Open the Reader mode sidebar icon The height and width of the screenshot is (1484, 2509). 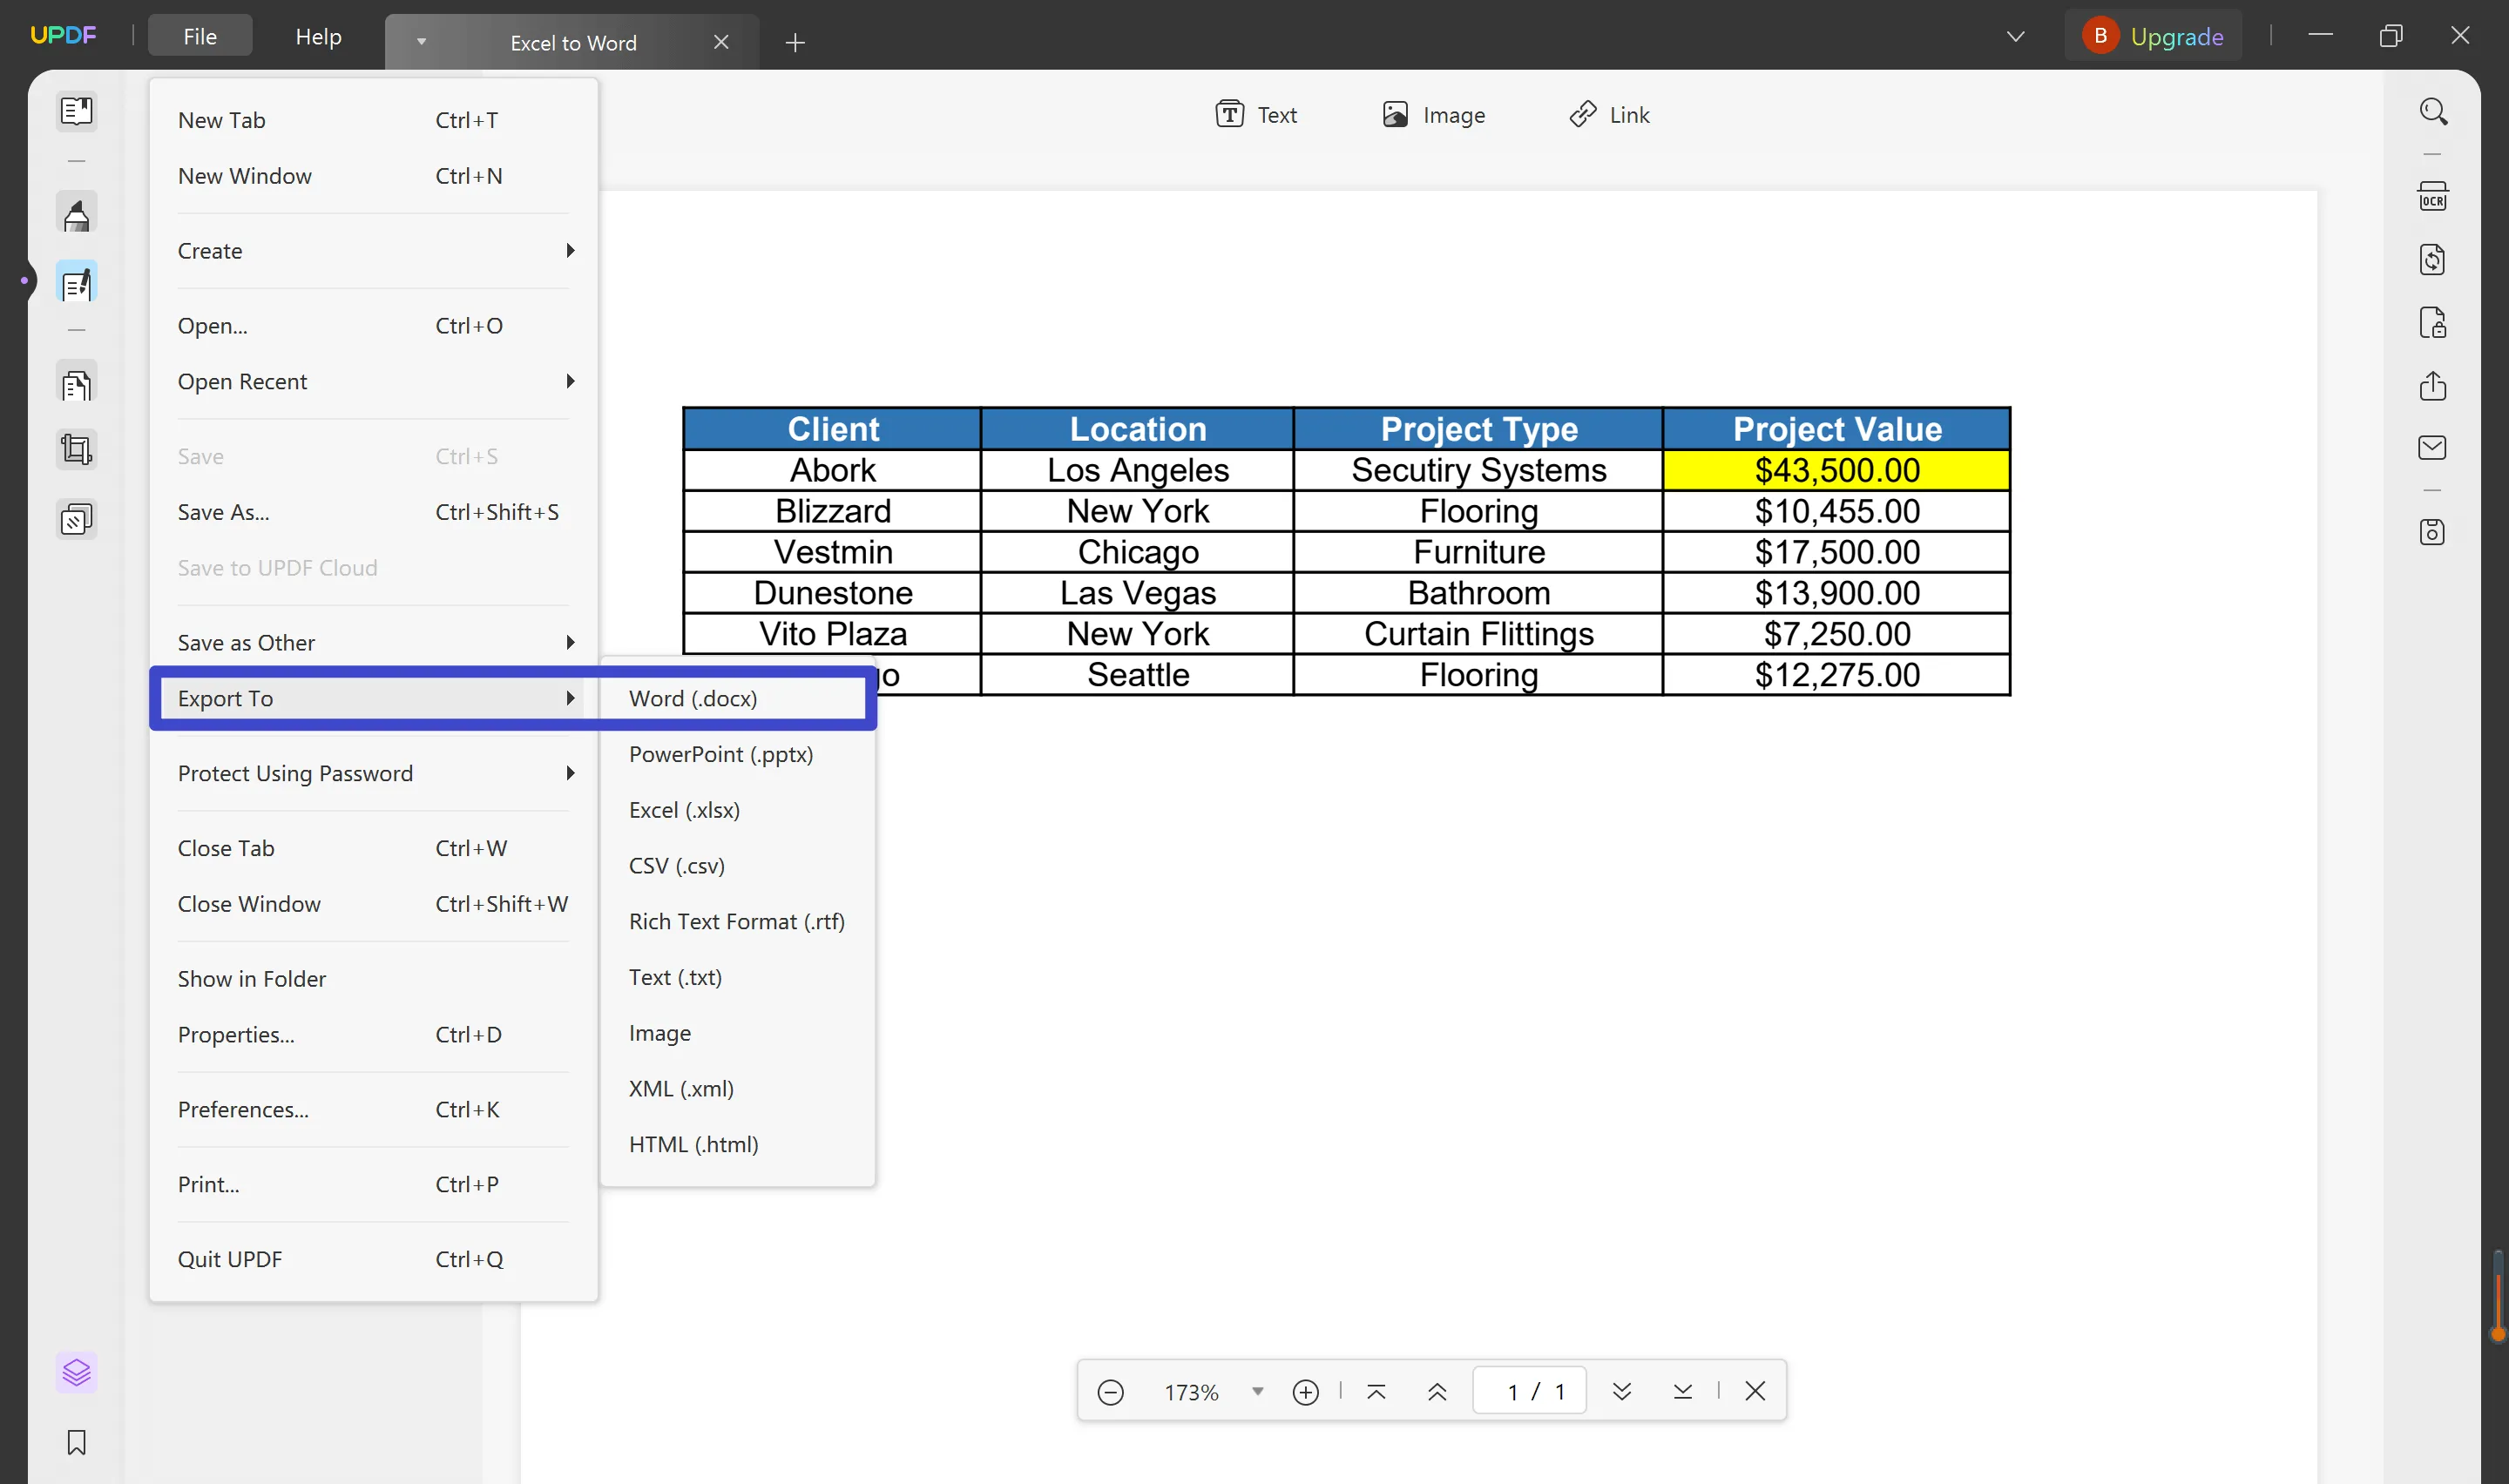76,111
